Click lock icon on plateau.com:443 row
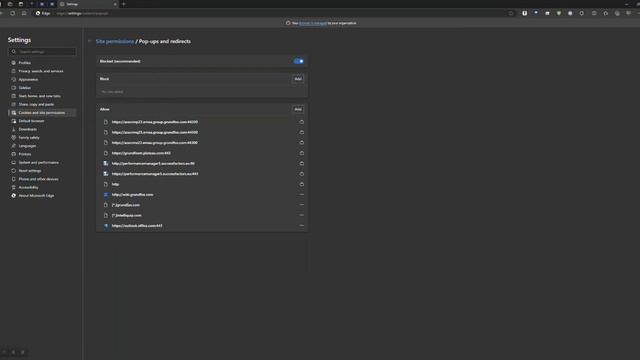Screen dimensions: 640x360 [x=302, y=153]
